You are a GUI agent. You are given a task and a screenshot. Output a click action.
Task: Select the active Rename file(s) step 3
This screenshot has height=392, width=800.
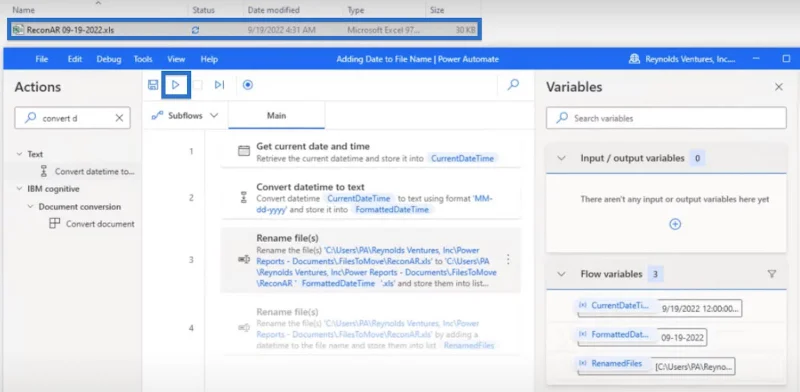(370, 260)
